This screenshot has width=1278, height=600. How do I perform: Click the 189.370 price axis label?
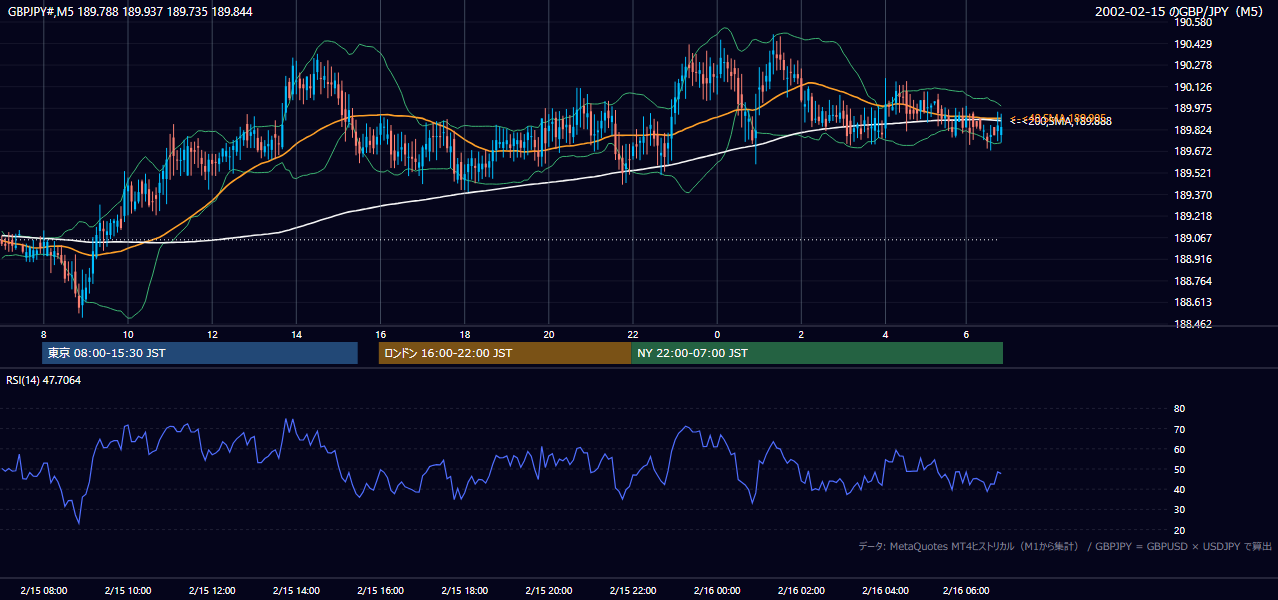coord(1193,195)
